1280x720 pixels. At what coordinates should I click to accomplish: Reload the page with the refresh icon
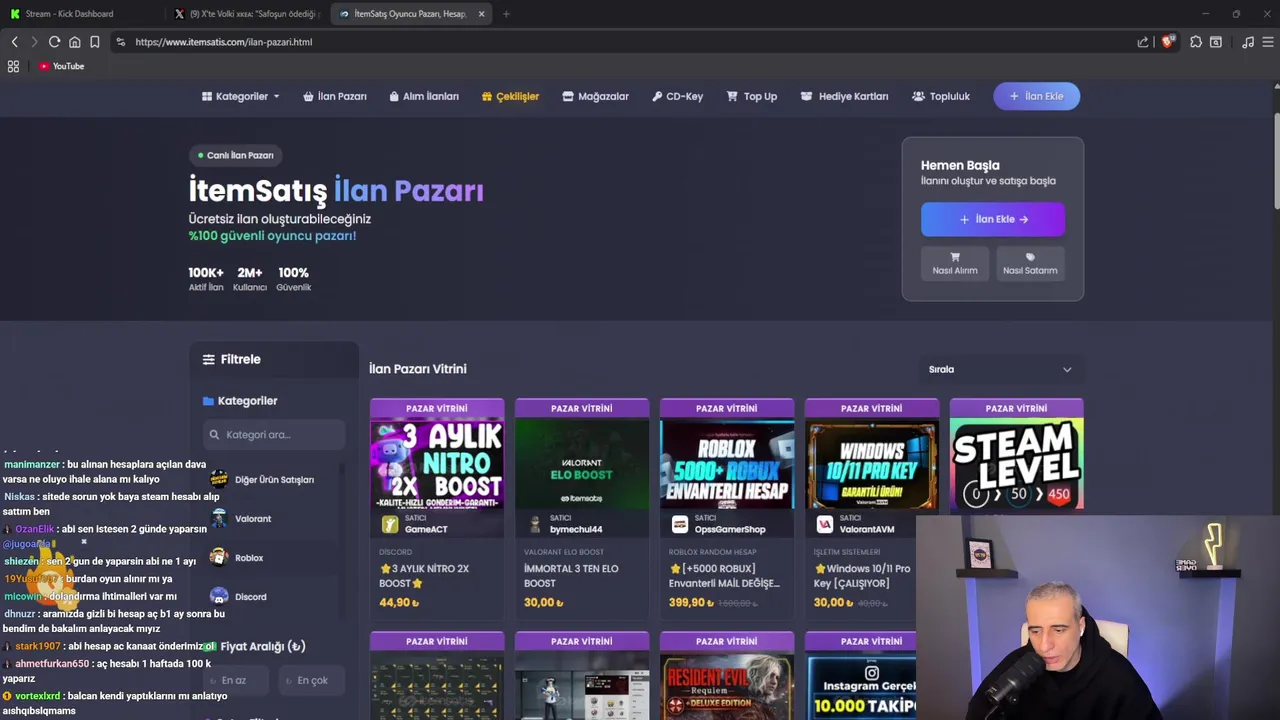point(54,42)
